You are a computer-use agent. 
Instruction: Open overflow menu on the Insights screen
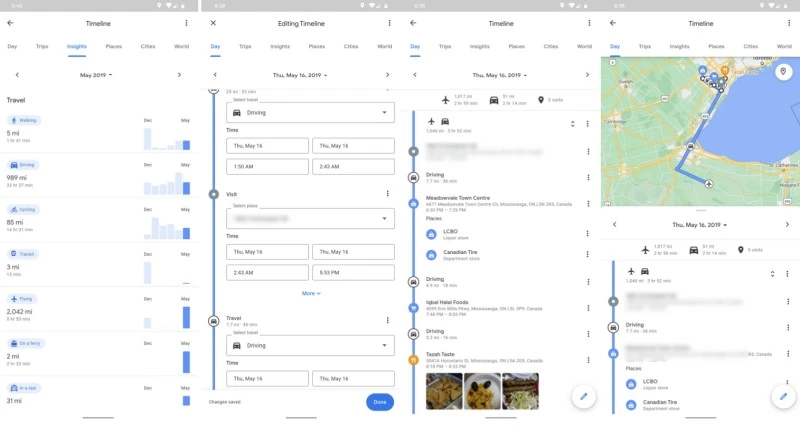click(186, 23)
